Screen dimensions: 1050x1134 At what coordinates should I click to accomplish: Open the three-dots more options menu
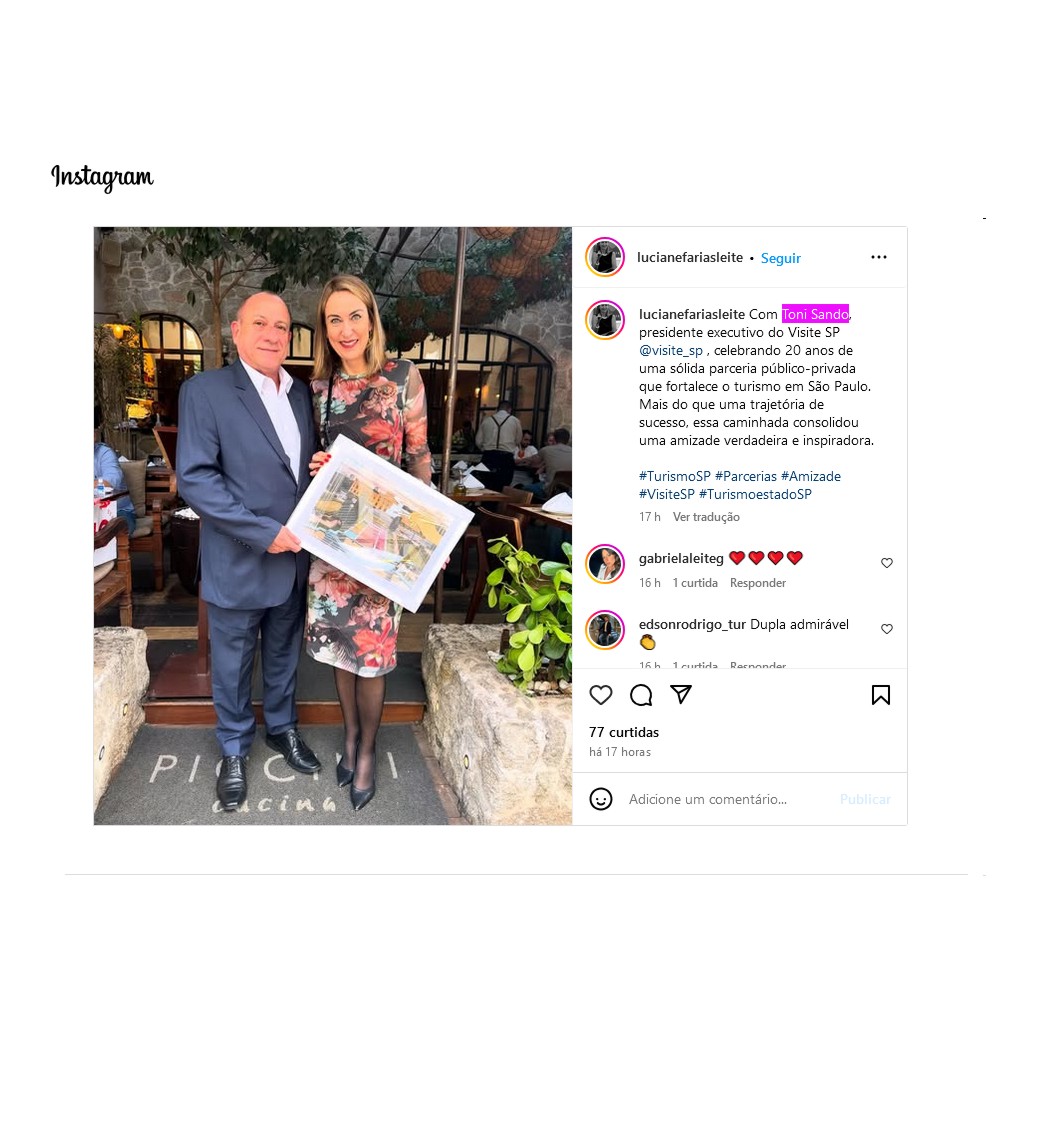[879, 257]
